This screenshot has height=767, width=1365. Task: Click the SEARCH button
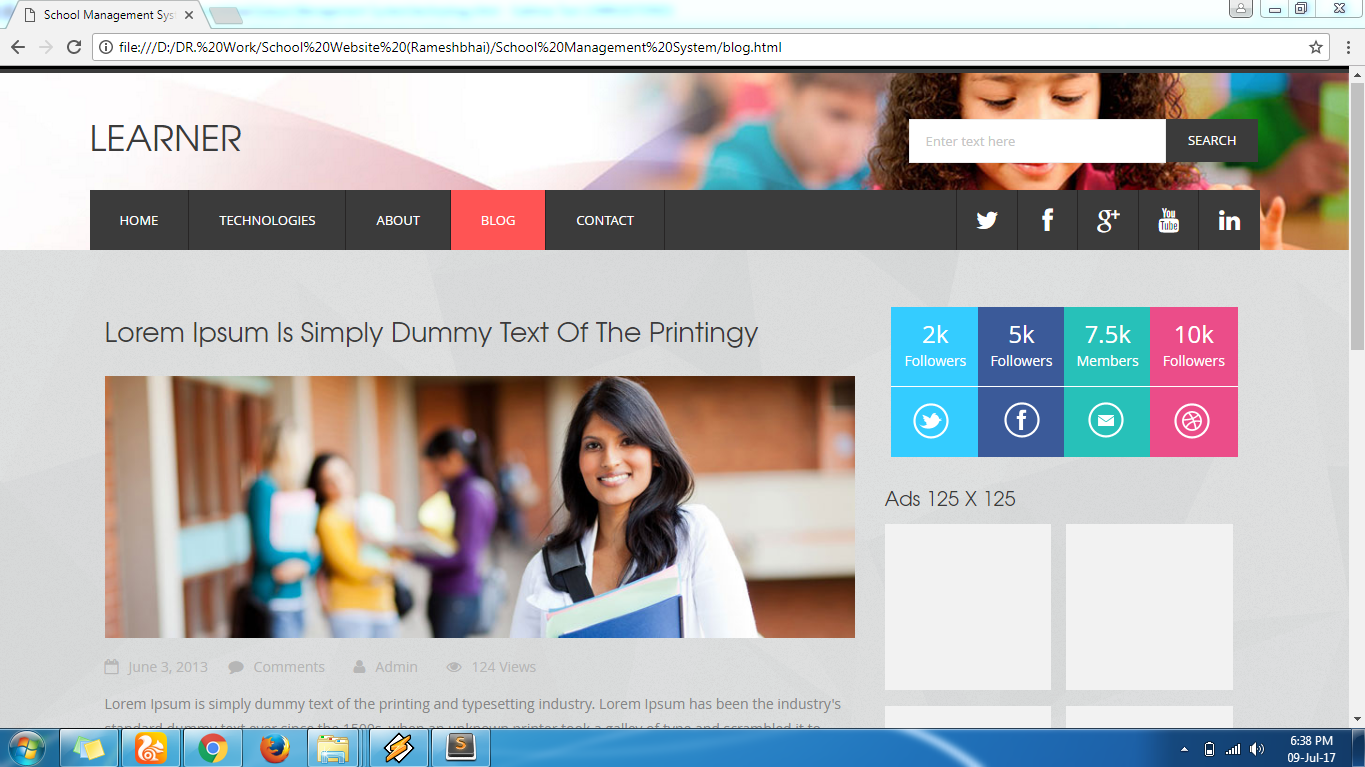[x=1212, y=141]
